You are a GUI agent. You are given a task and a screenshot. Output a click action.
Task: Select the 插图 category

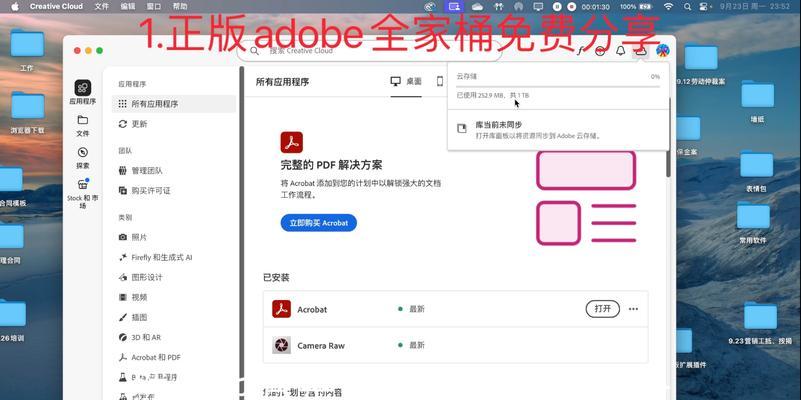coord(174,317)
